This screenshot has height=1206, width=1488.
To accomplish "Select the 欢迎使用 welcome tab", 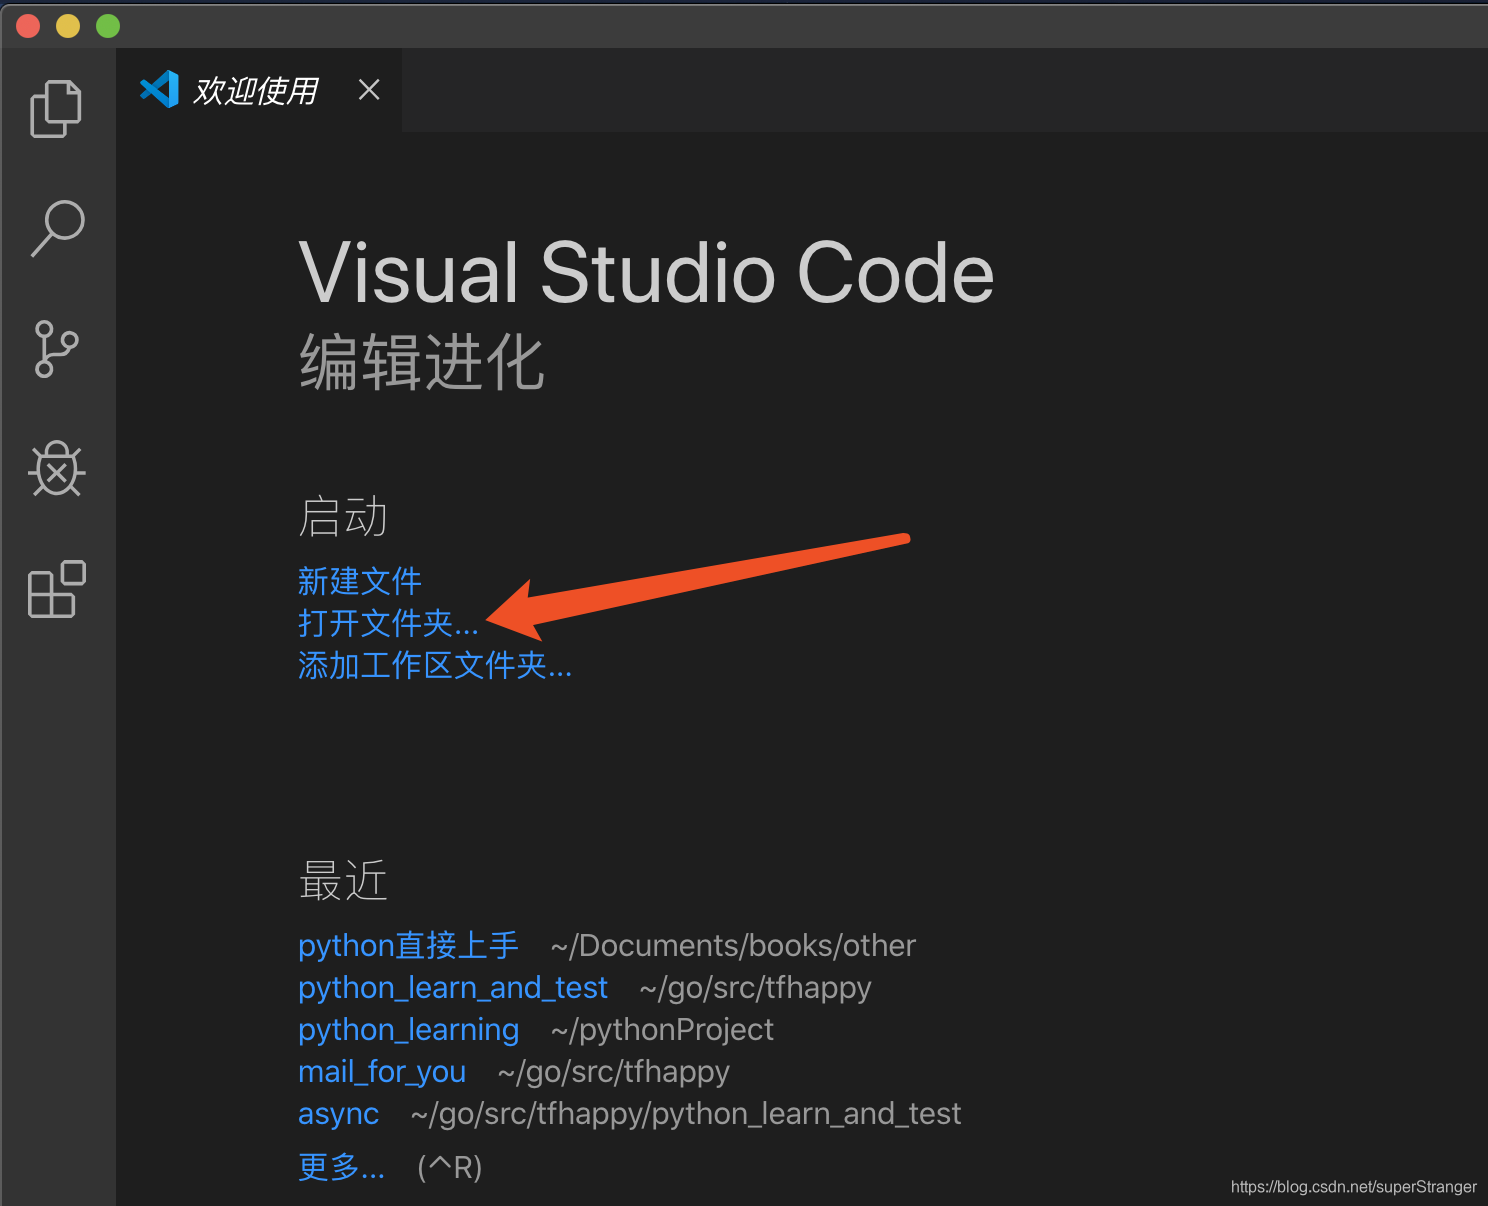I will click(259, 90).
